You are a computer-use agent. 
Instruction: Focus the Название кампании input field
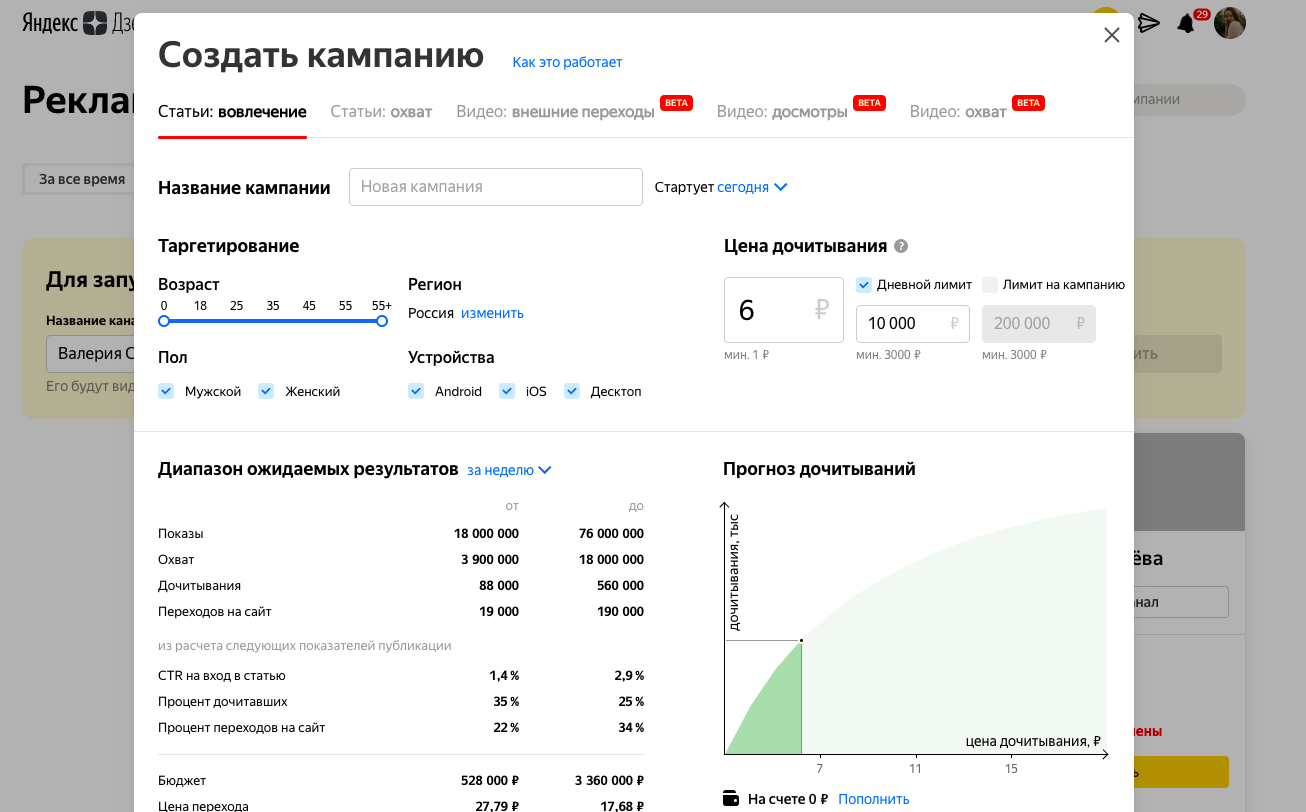495,187
